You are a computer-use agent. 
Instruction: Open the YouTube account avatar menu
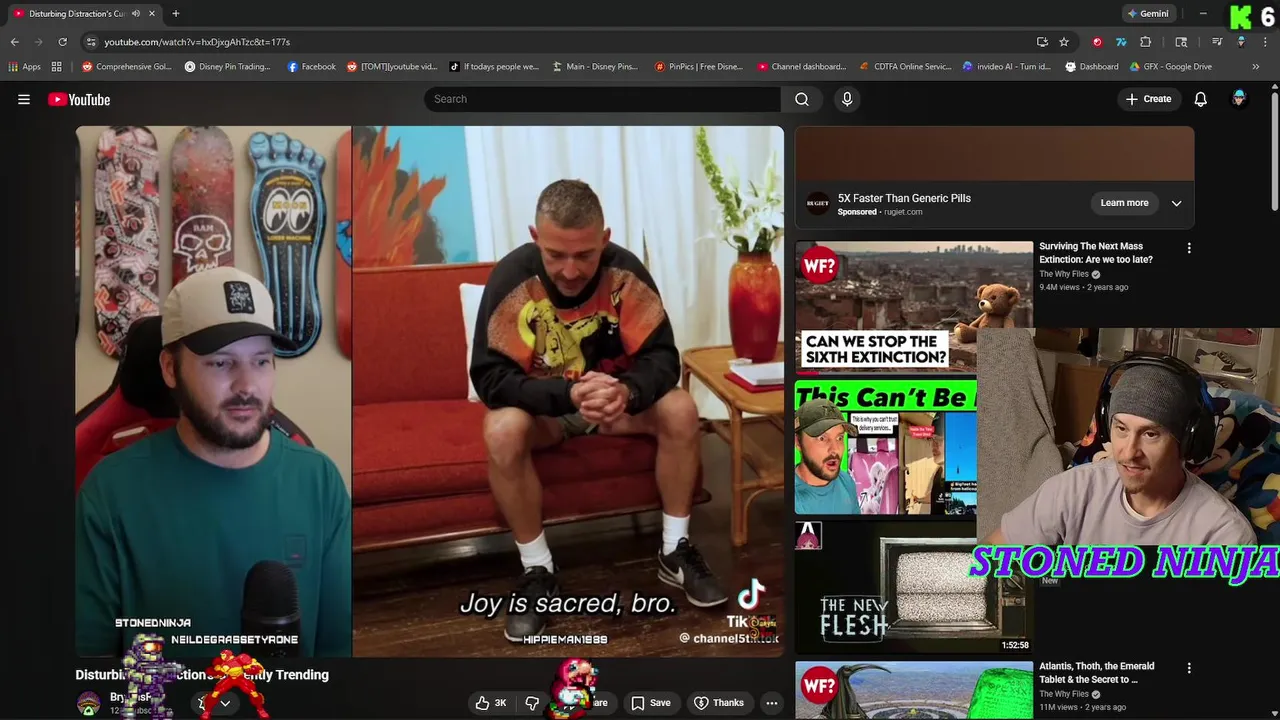(x=1239, y=99)
